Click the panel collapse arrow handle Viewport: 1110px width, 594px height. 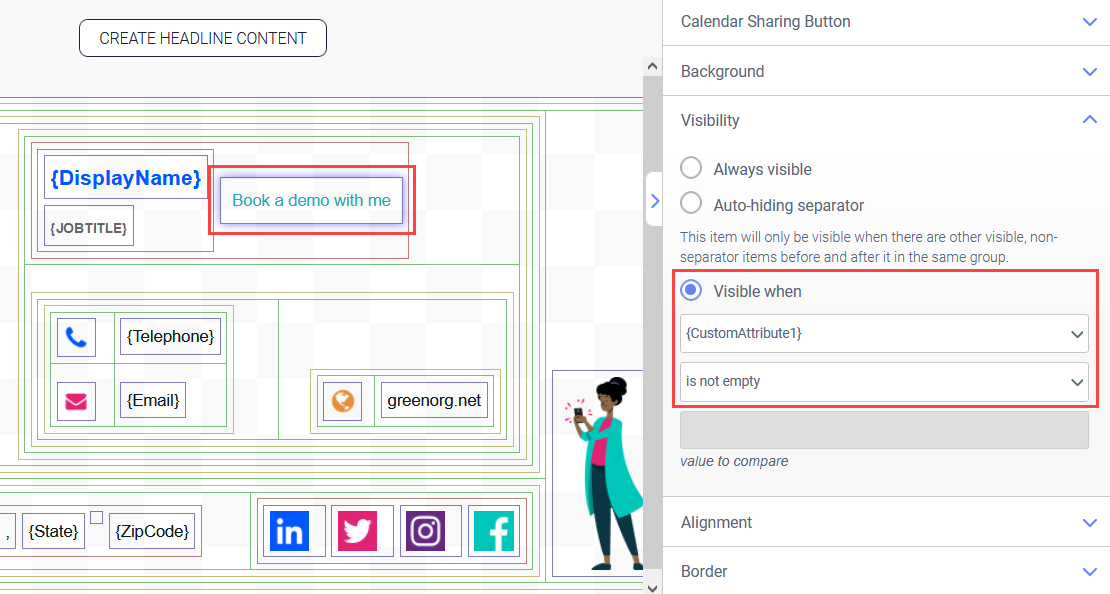(654, 201)
